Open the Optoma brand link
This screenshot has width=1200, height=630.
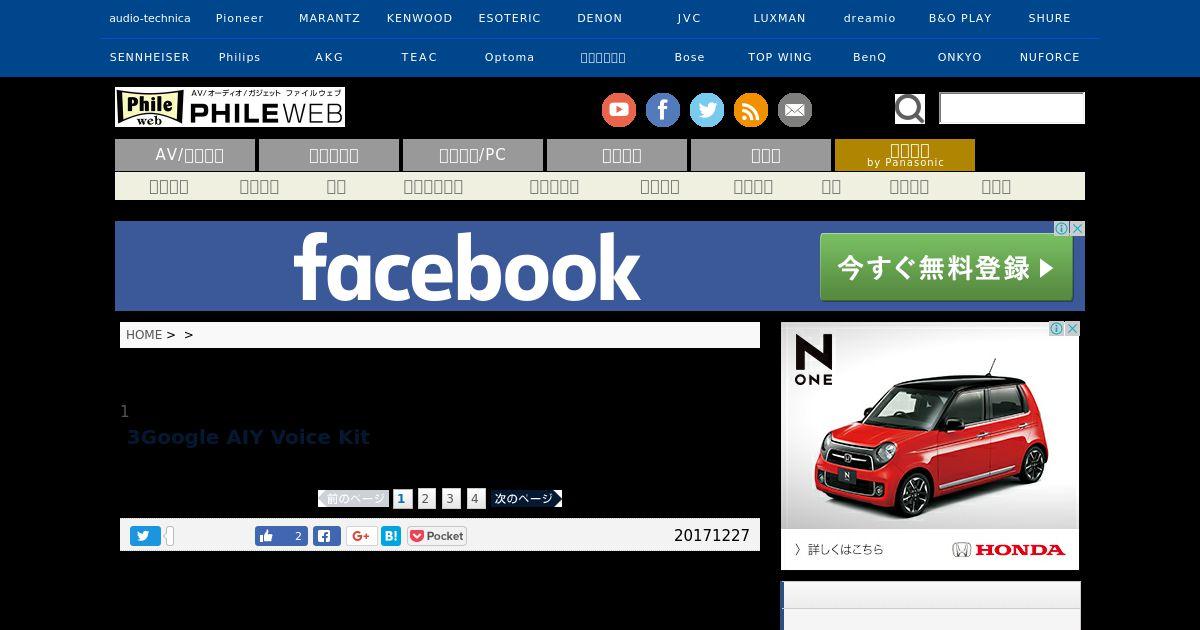[510, 57]
